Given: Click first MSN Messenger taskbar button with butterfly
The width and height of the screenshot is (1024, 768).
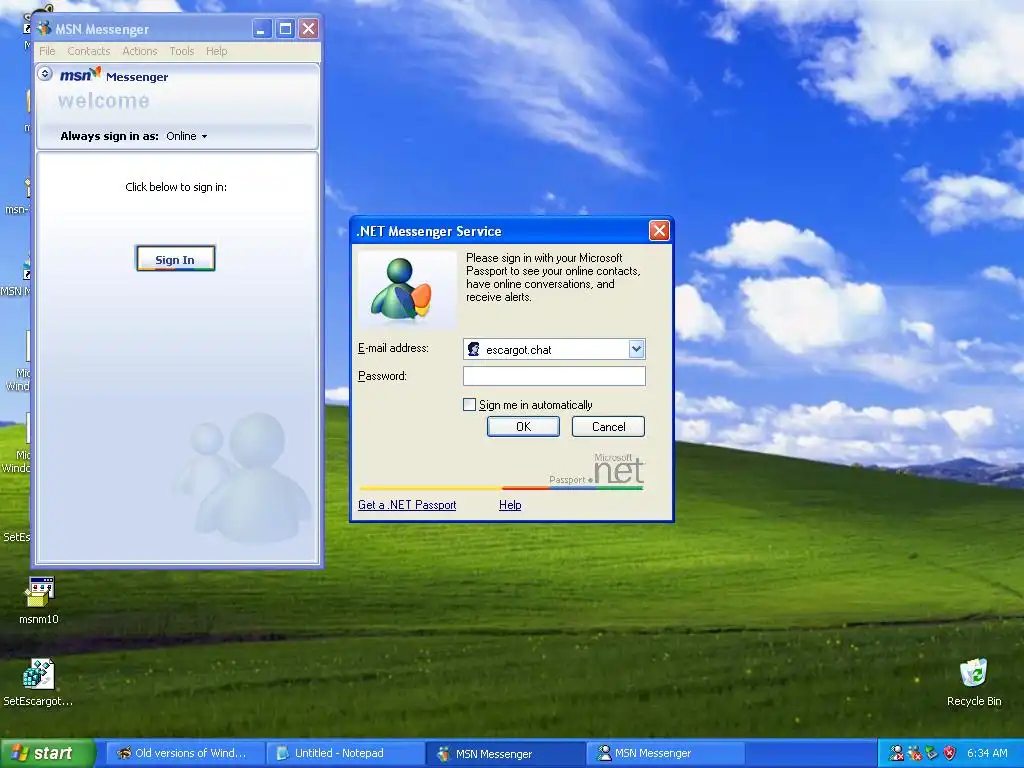Looking at the screenshot, I should tap(505, 753).
